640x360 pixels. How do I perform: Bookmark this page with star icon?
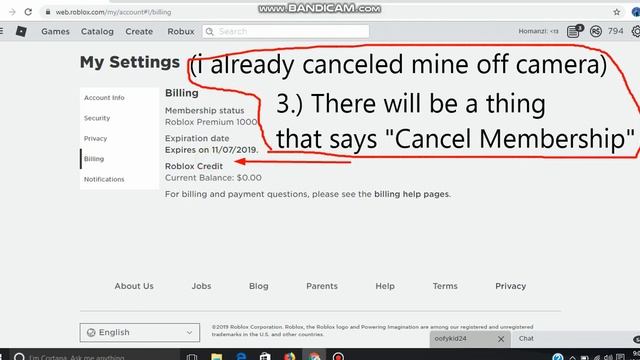[x=617, y=12]
